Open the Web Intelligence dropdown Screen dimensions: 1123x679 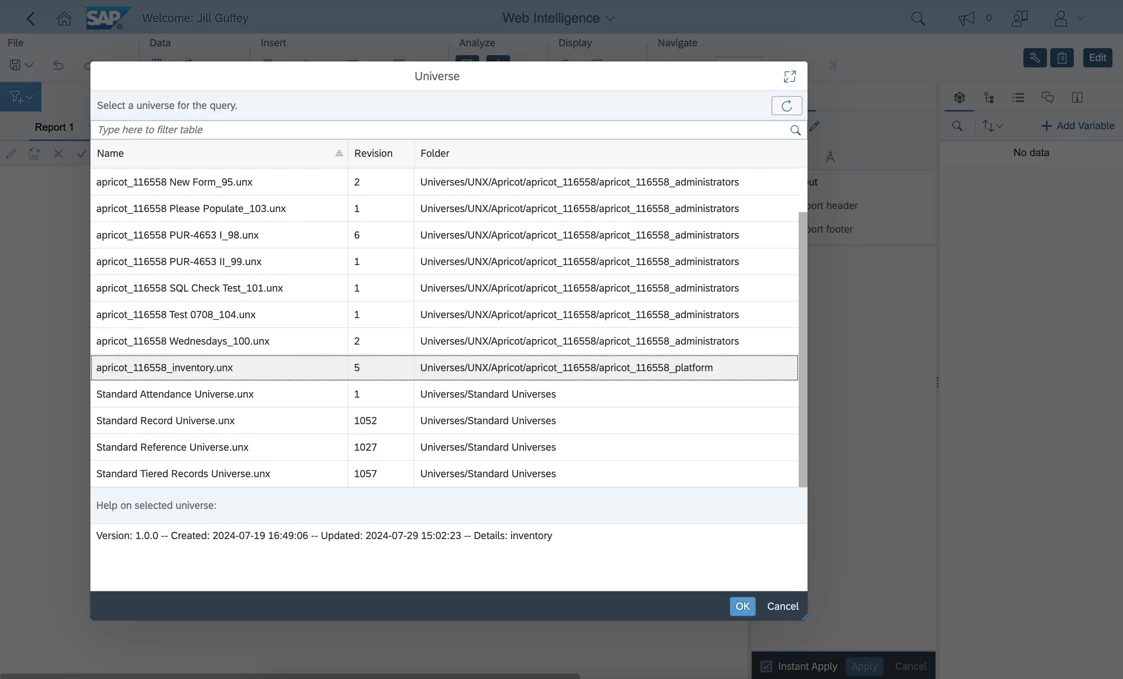pyautogui.click(x=558, y=18)
